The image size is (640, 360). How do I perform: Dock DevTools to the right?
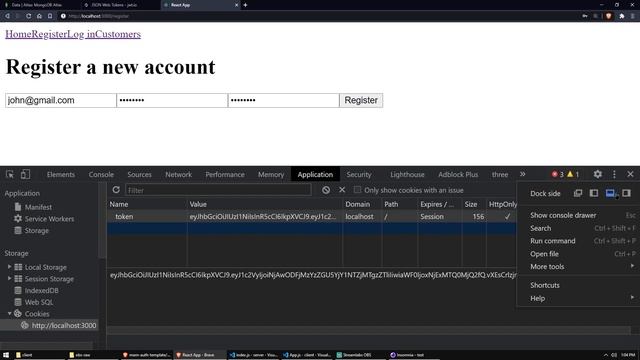pos(626,193)
